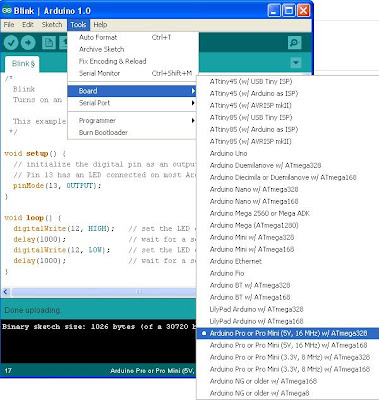The height and width of the screenshot is (400, 379).
Task: Minimize the Arduino window
Action: coord(274,11)
